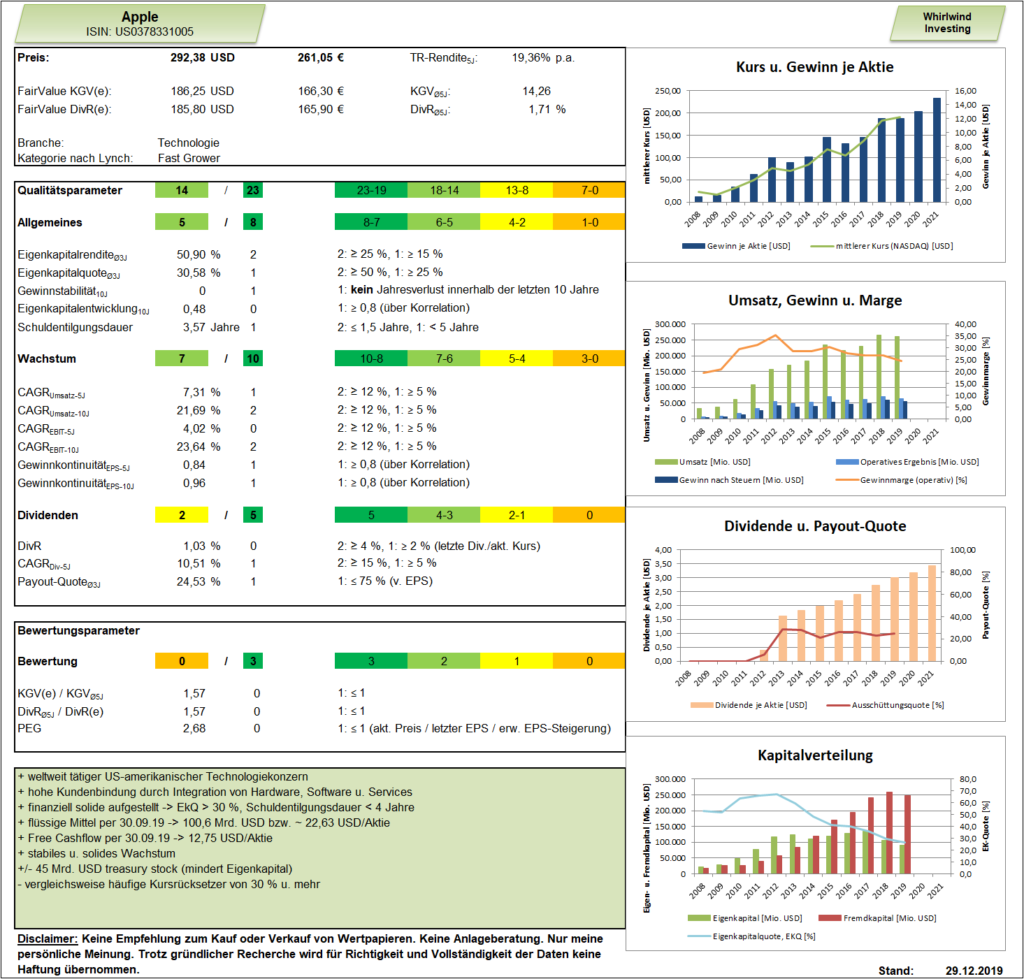Click the yellow range cell 13-8
The image size is (1024, 979).
click(517, 190)
